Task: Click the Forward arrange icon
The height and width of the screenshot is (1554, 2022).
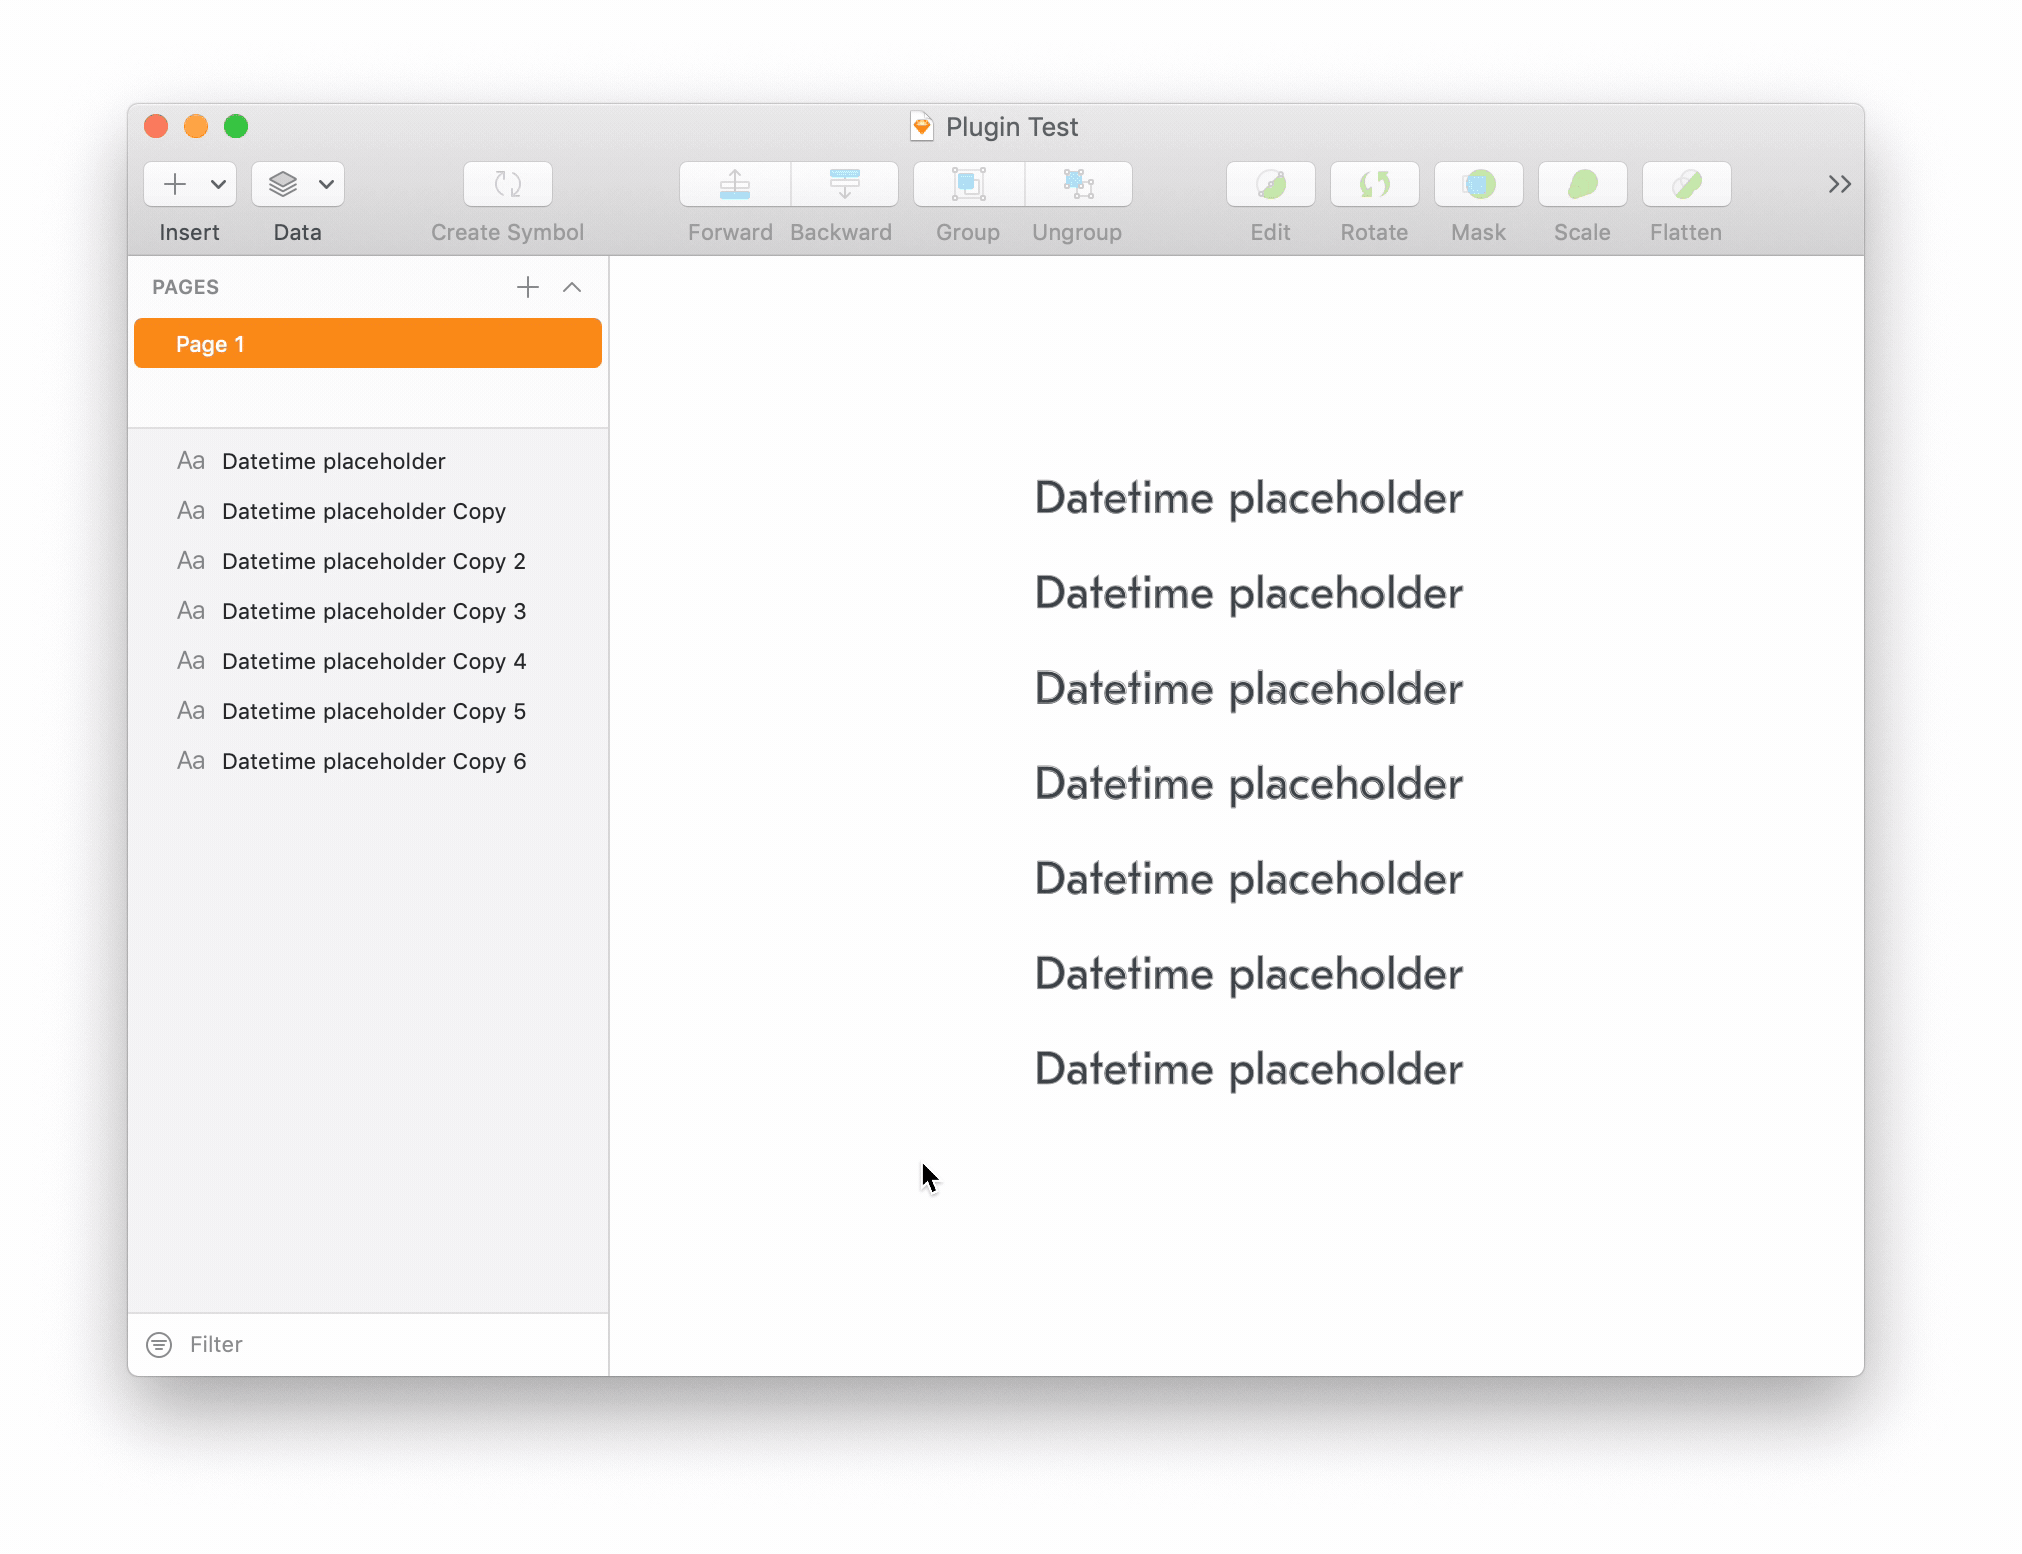Action: pos(735,184)
